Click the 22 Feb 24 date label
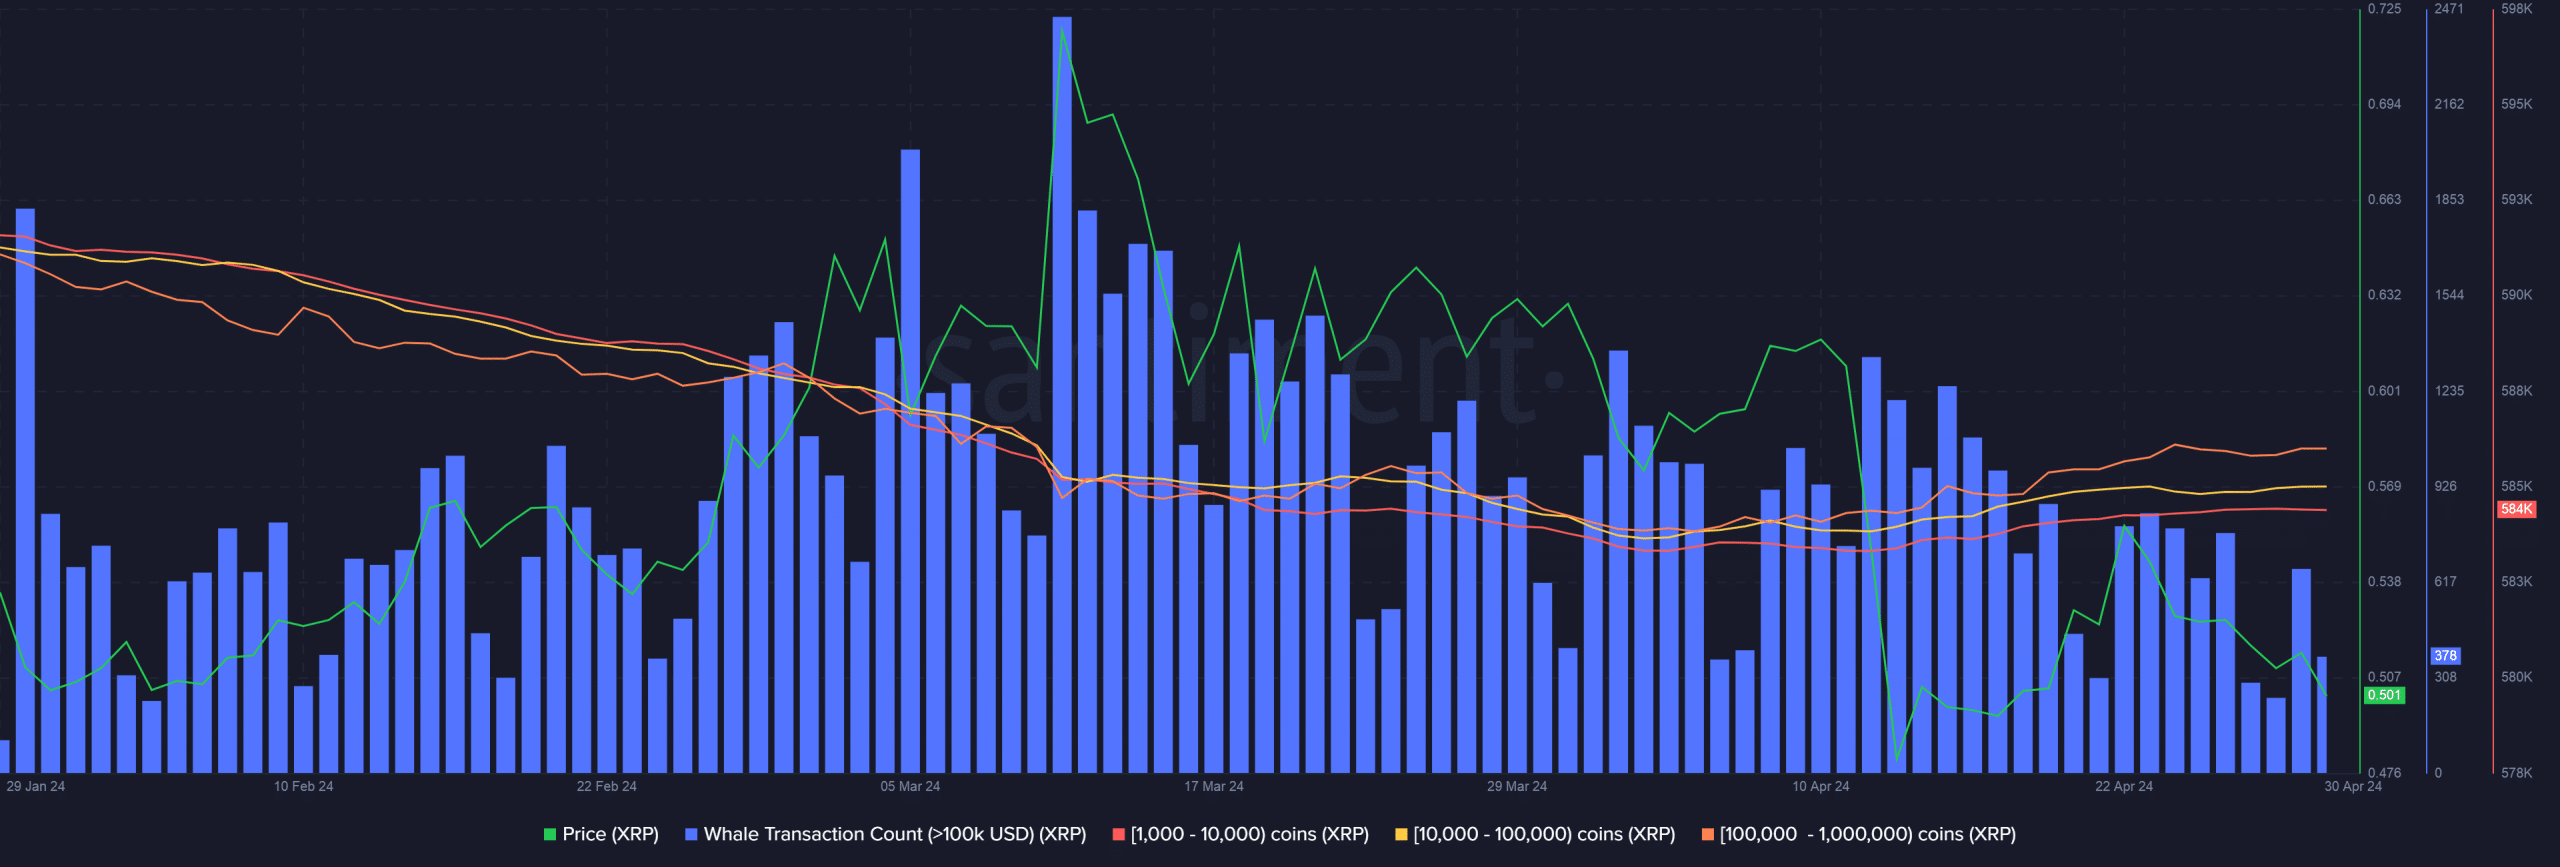2560x867 pixels. click(x=607, y=786)
